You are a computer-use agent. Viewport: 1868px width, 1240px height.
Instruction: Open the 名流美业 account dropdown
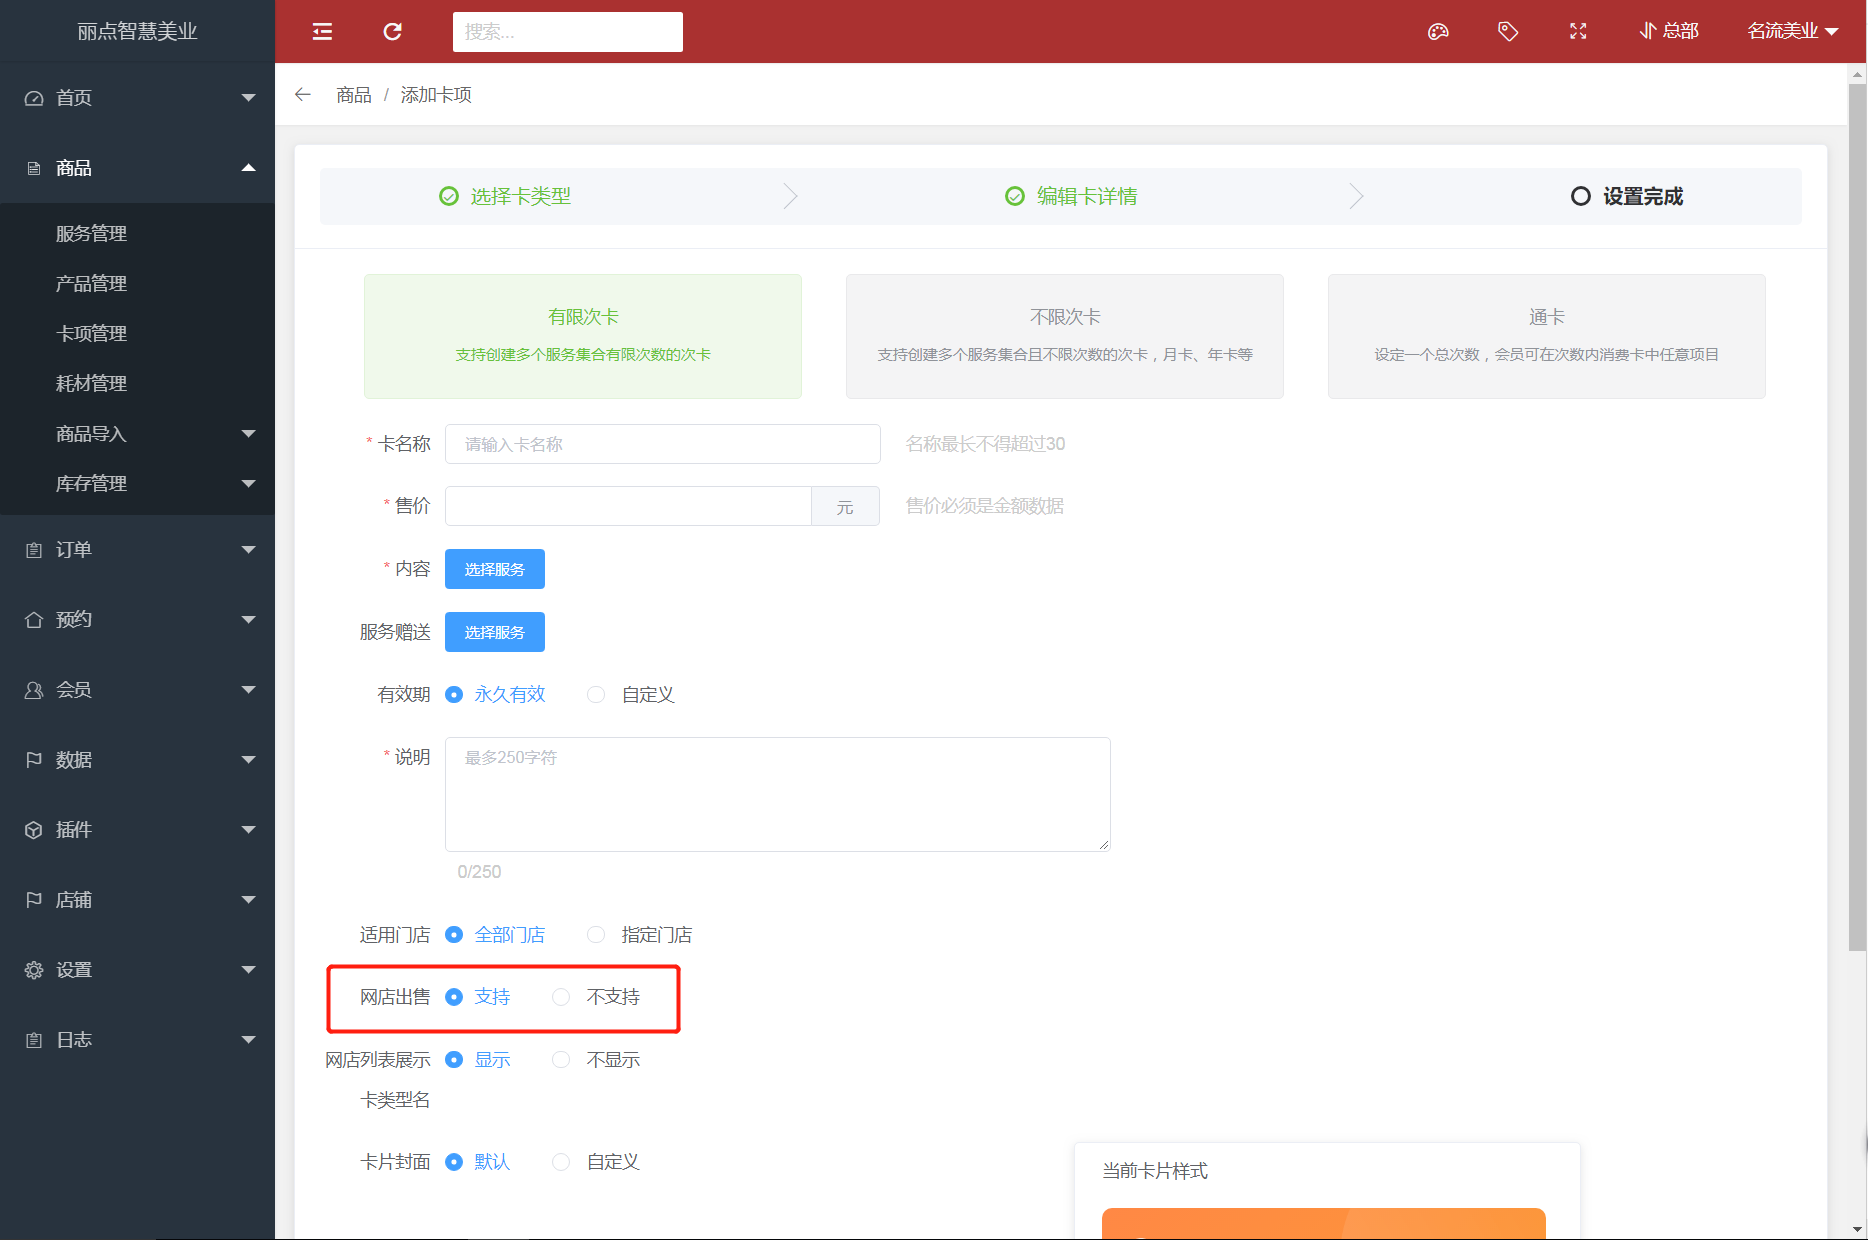point(1793,31)
